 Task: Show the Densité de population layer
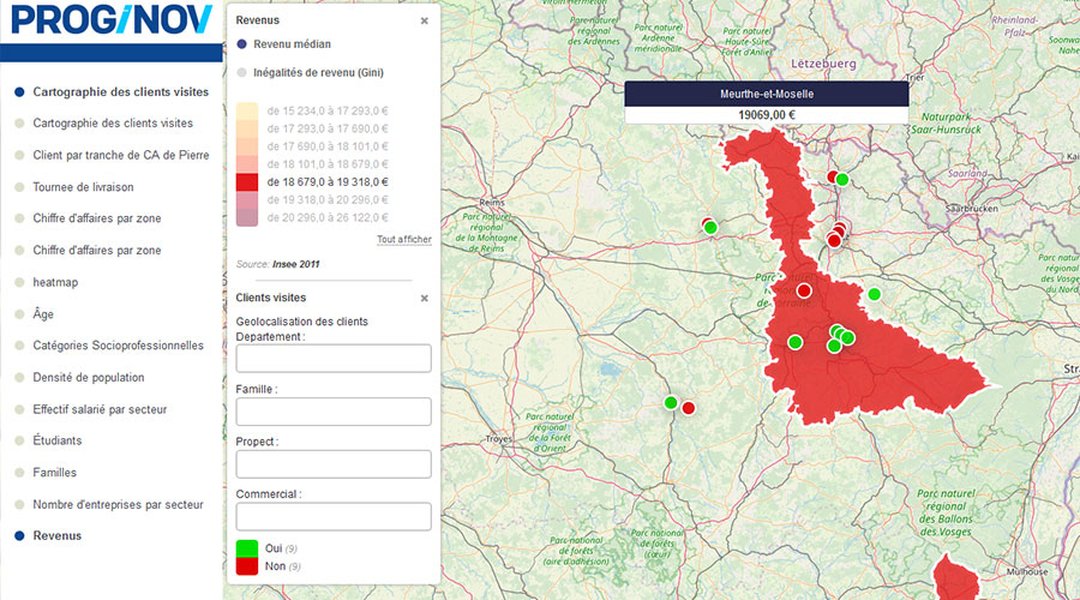pyautogui.click(x=89, y=377)
